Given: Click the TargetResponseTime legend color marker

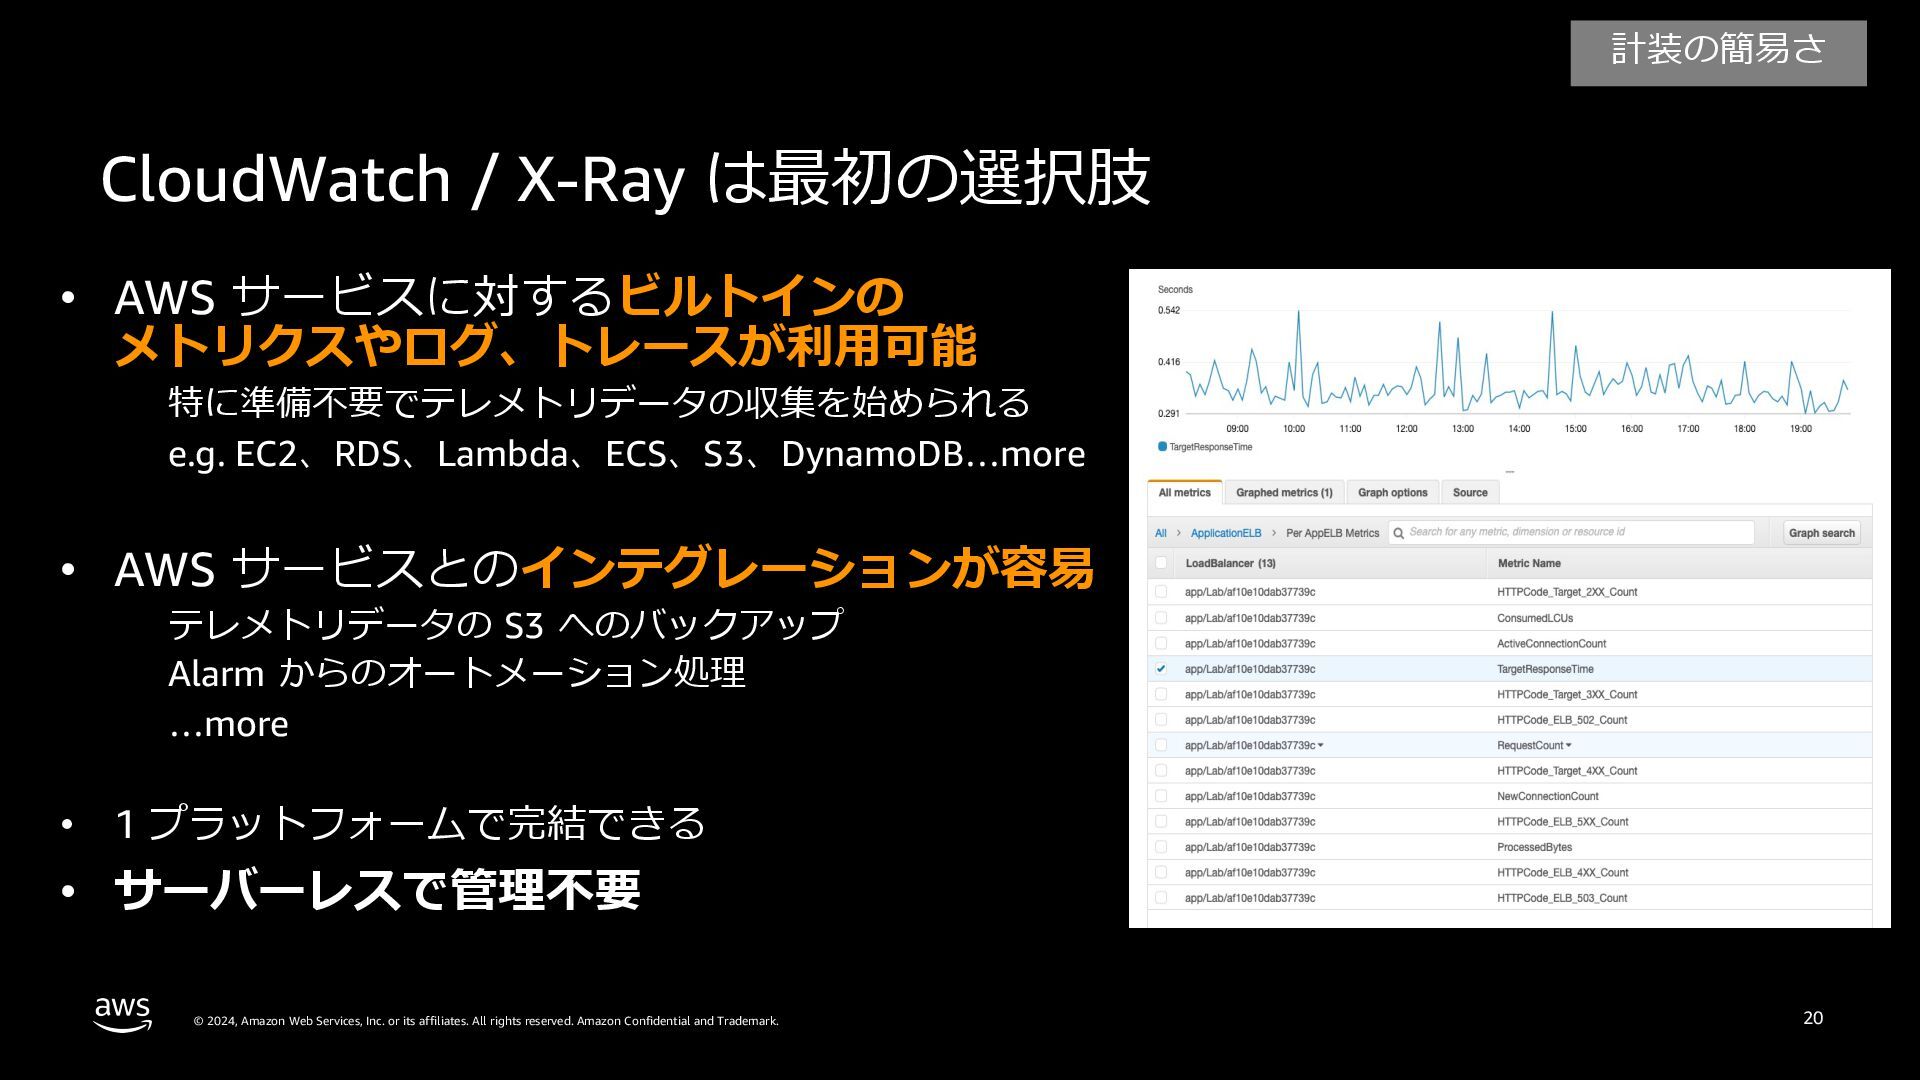Looking at the screenshot, I should click(1162, 447).
